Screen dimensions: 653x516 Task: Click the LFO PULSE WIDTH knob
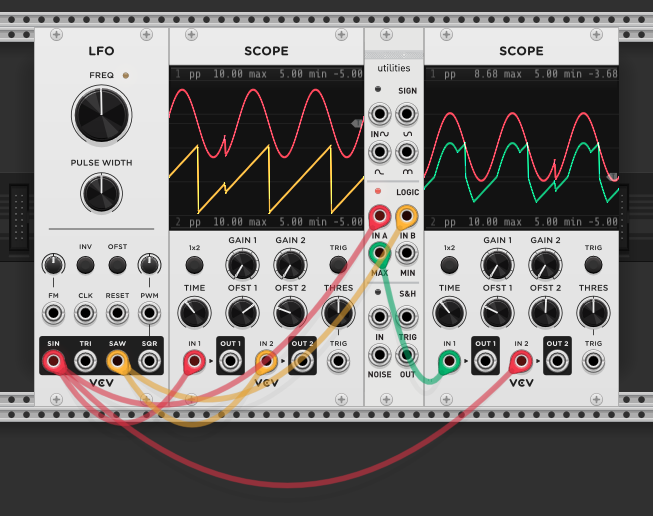[102, 193]
